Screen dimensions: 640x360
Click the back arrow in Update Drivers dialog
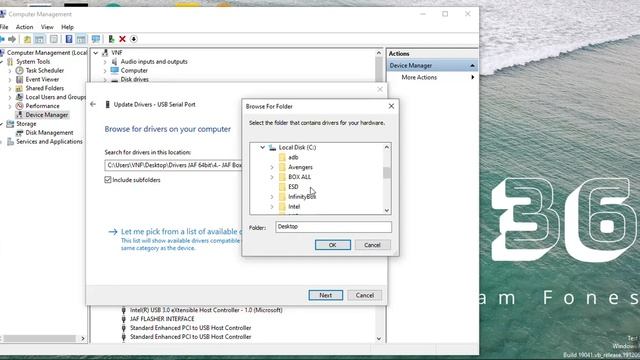click(93, 104)
